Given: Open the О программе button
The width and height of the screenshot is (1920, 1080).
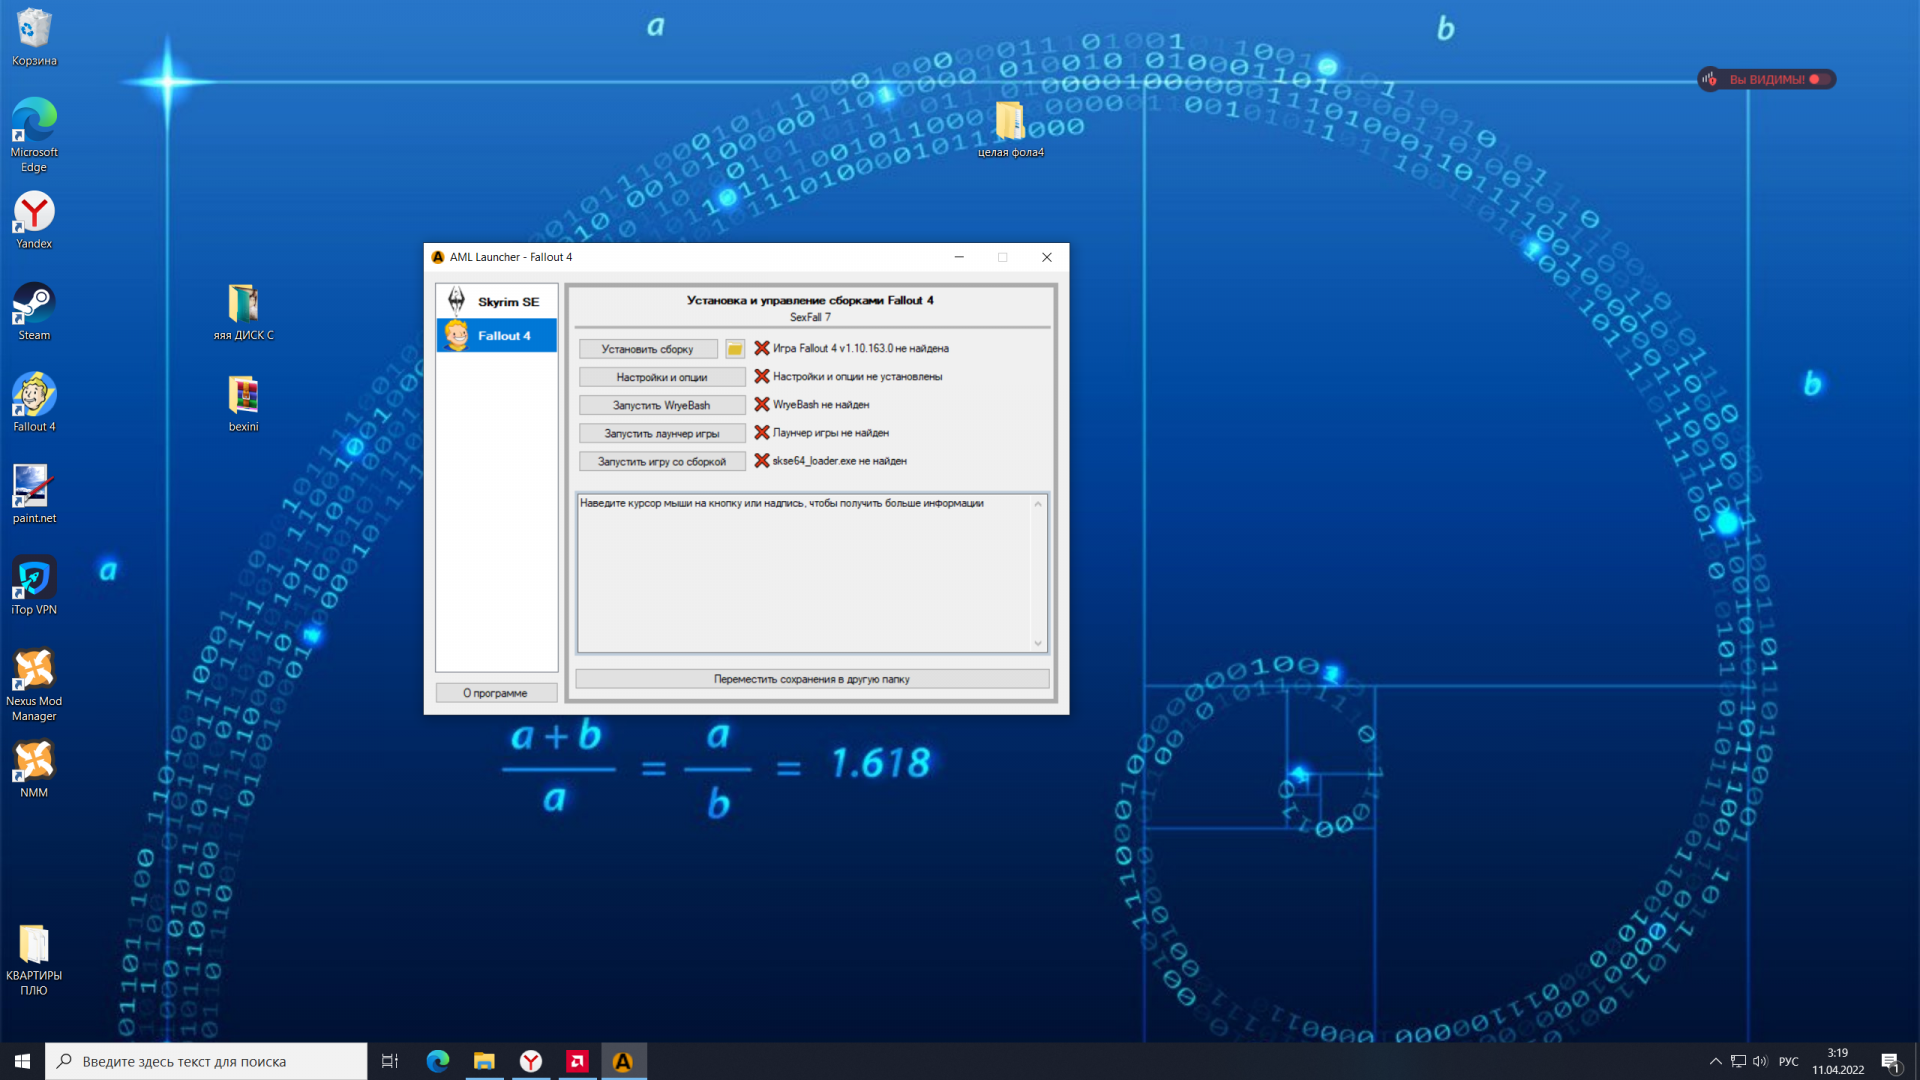Looking at the screenshot, I should point(495,693).
